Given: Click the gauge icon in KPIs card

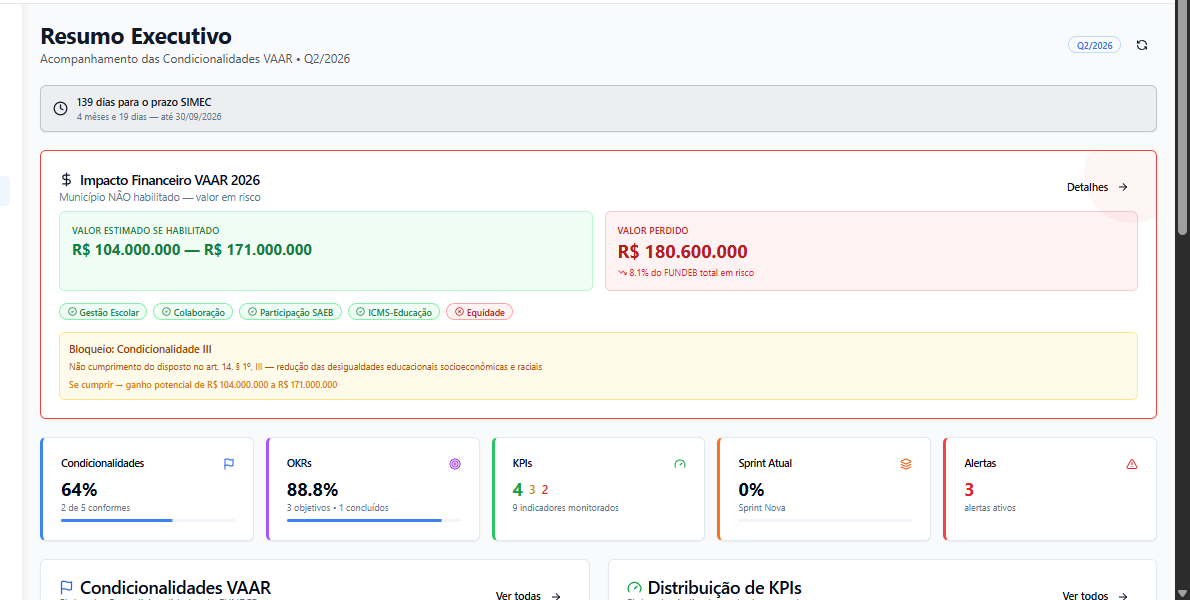Looking at the screenshot, I should pos(680,463).
